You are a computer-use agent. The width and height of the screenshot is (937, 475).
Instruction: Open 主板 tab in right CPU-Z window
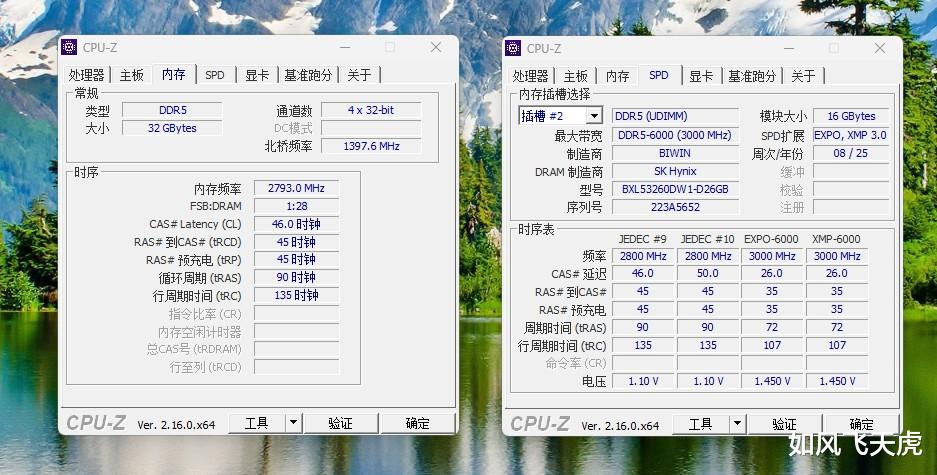tap(575, 76)
